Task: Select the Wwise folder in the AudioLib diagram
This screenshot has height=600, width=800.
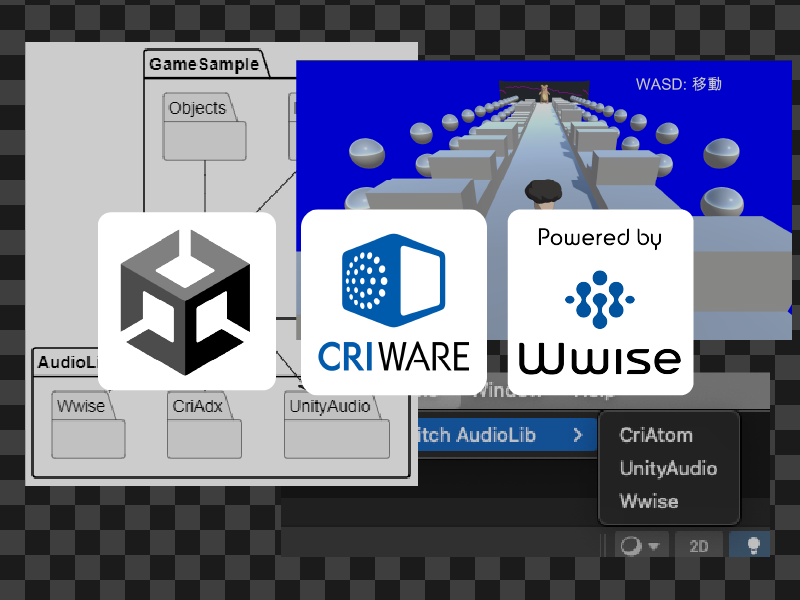Action: point(88,430)
